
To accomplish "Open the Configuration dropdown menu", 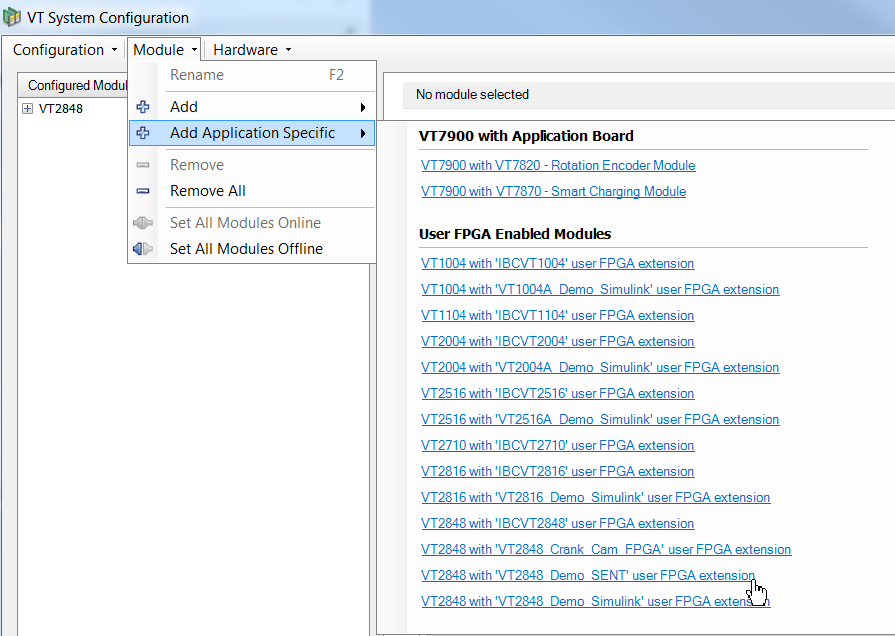I will [x=65, y=50].
